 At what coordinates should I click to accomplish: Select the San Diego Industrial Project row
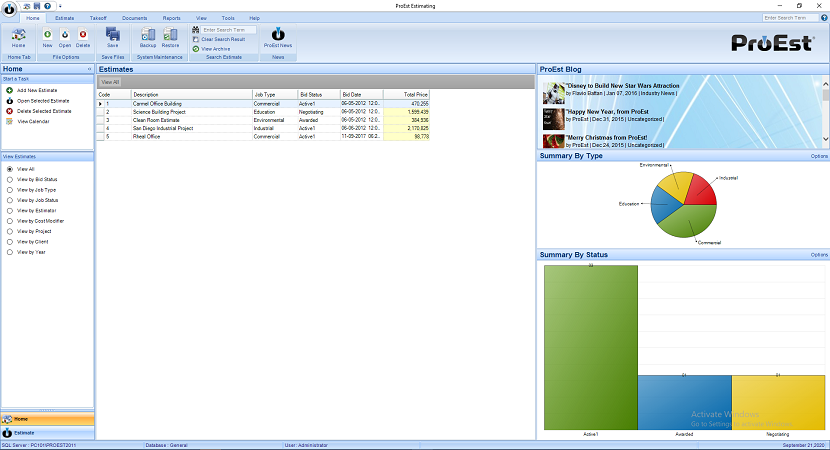[263, 128]
